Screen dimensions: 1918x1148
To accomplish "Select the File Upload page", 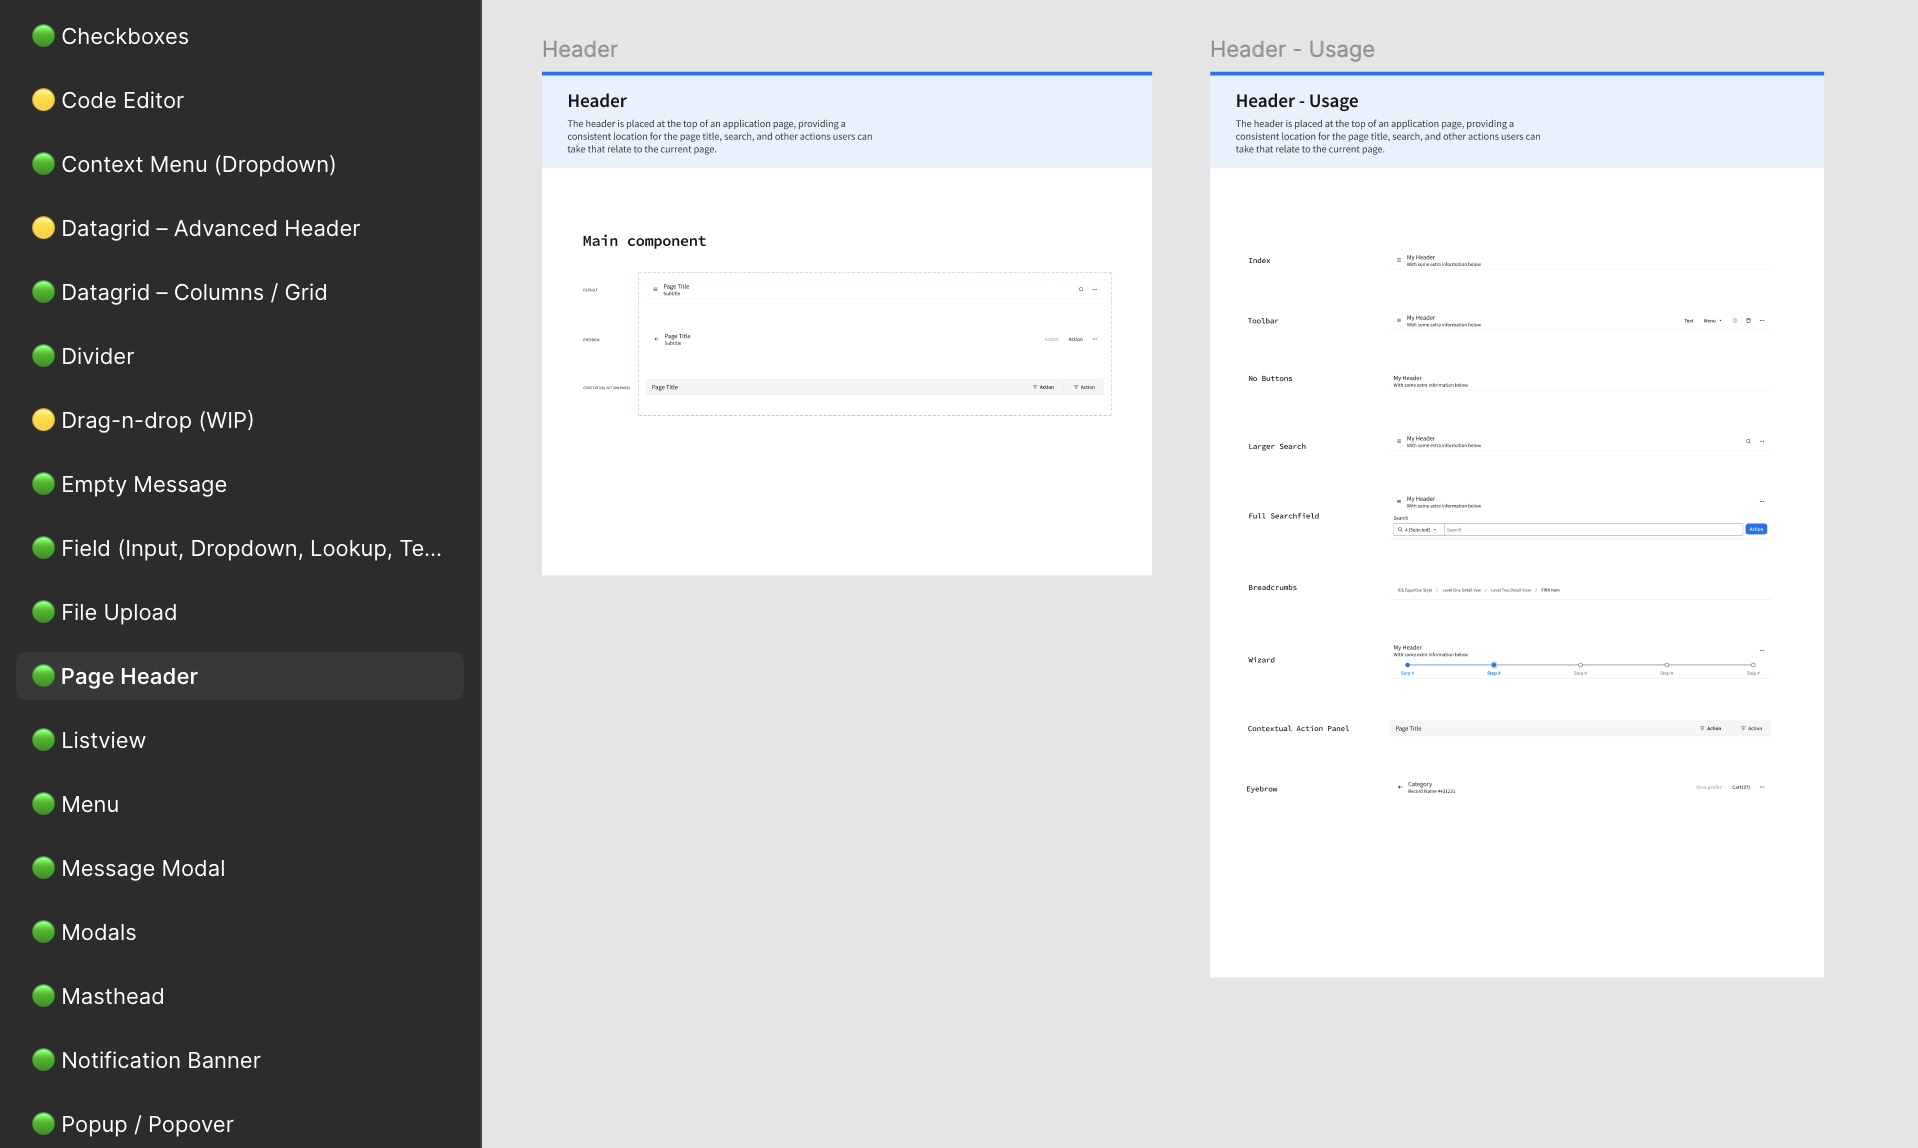I will point(240,612).
